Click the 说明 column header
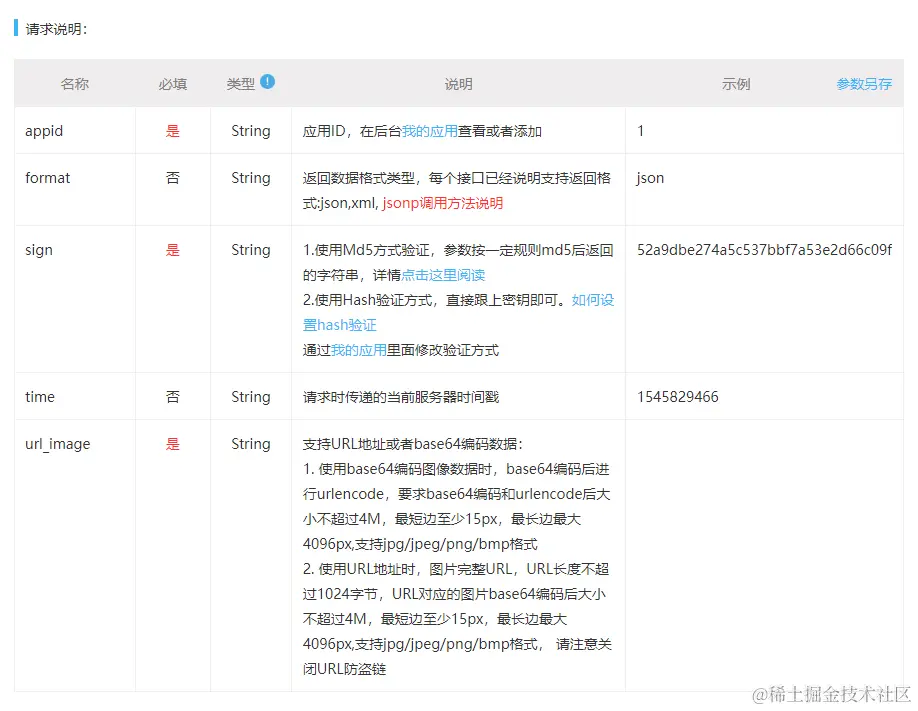Viewport: 918px width, 711px height. 458,84
